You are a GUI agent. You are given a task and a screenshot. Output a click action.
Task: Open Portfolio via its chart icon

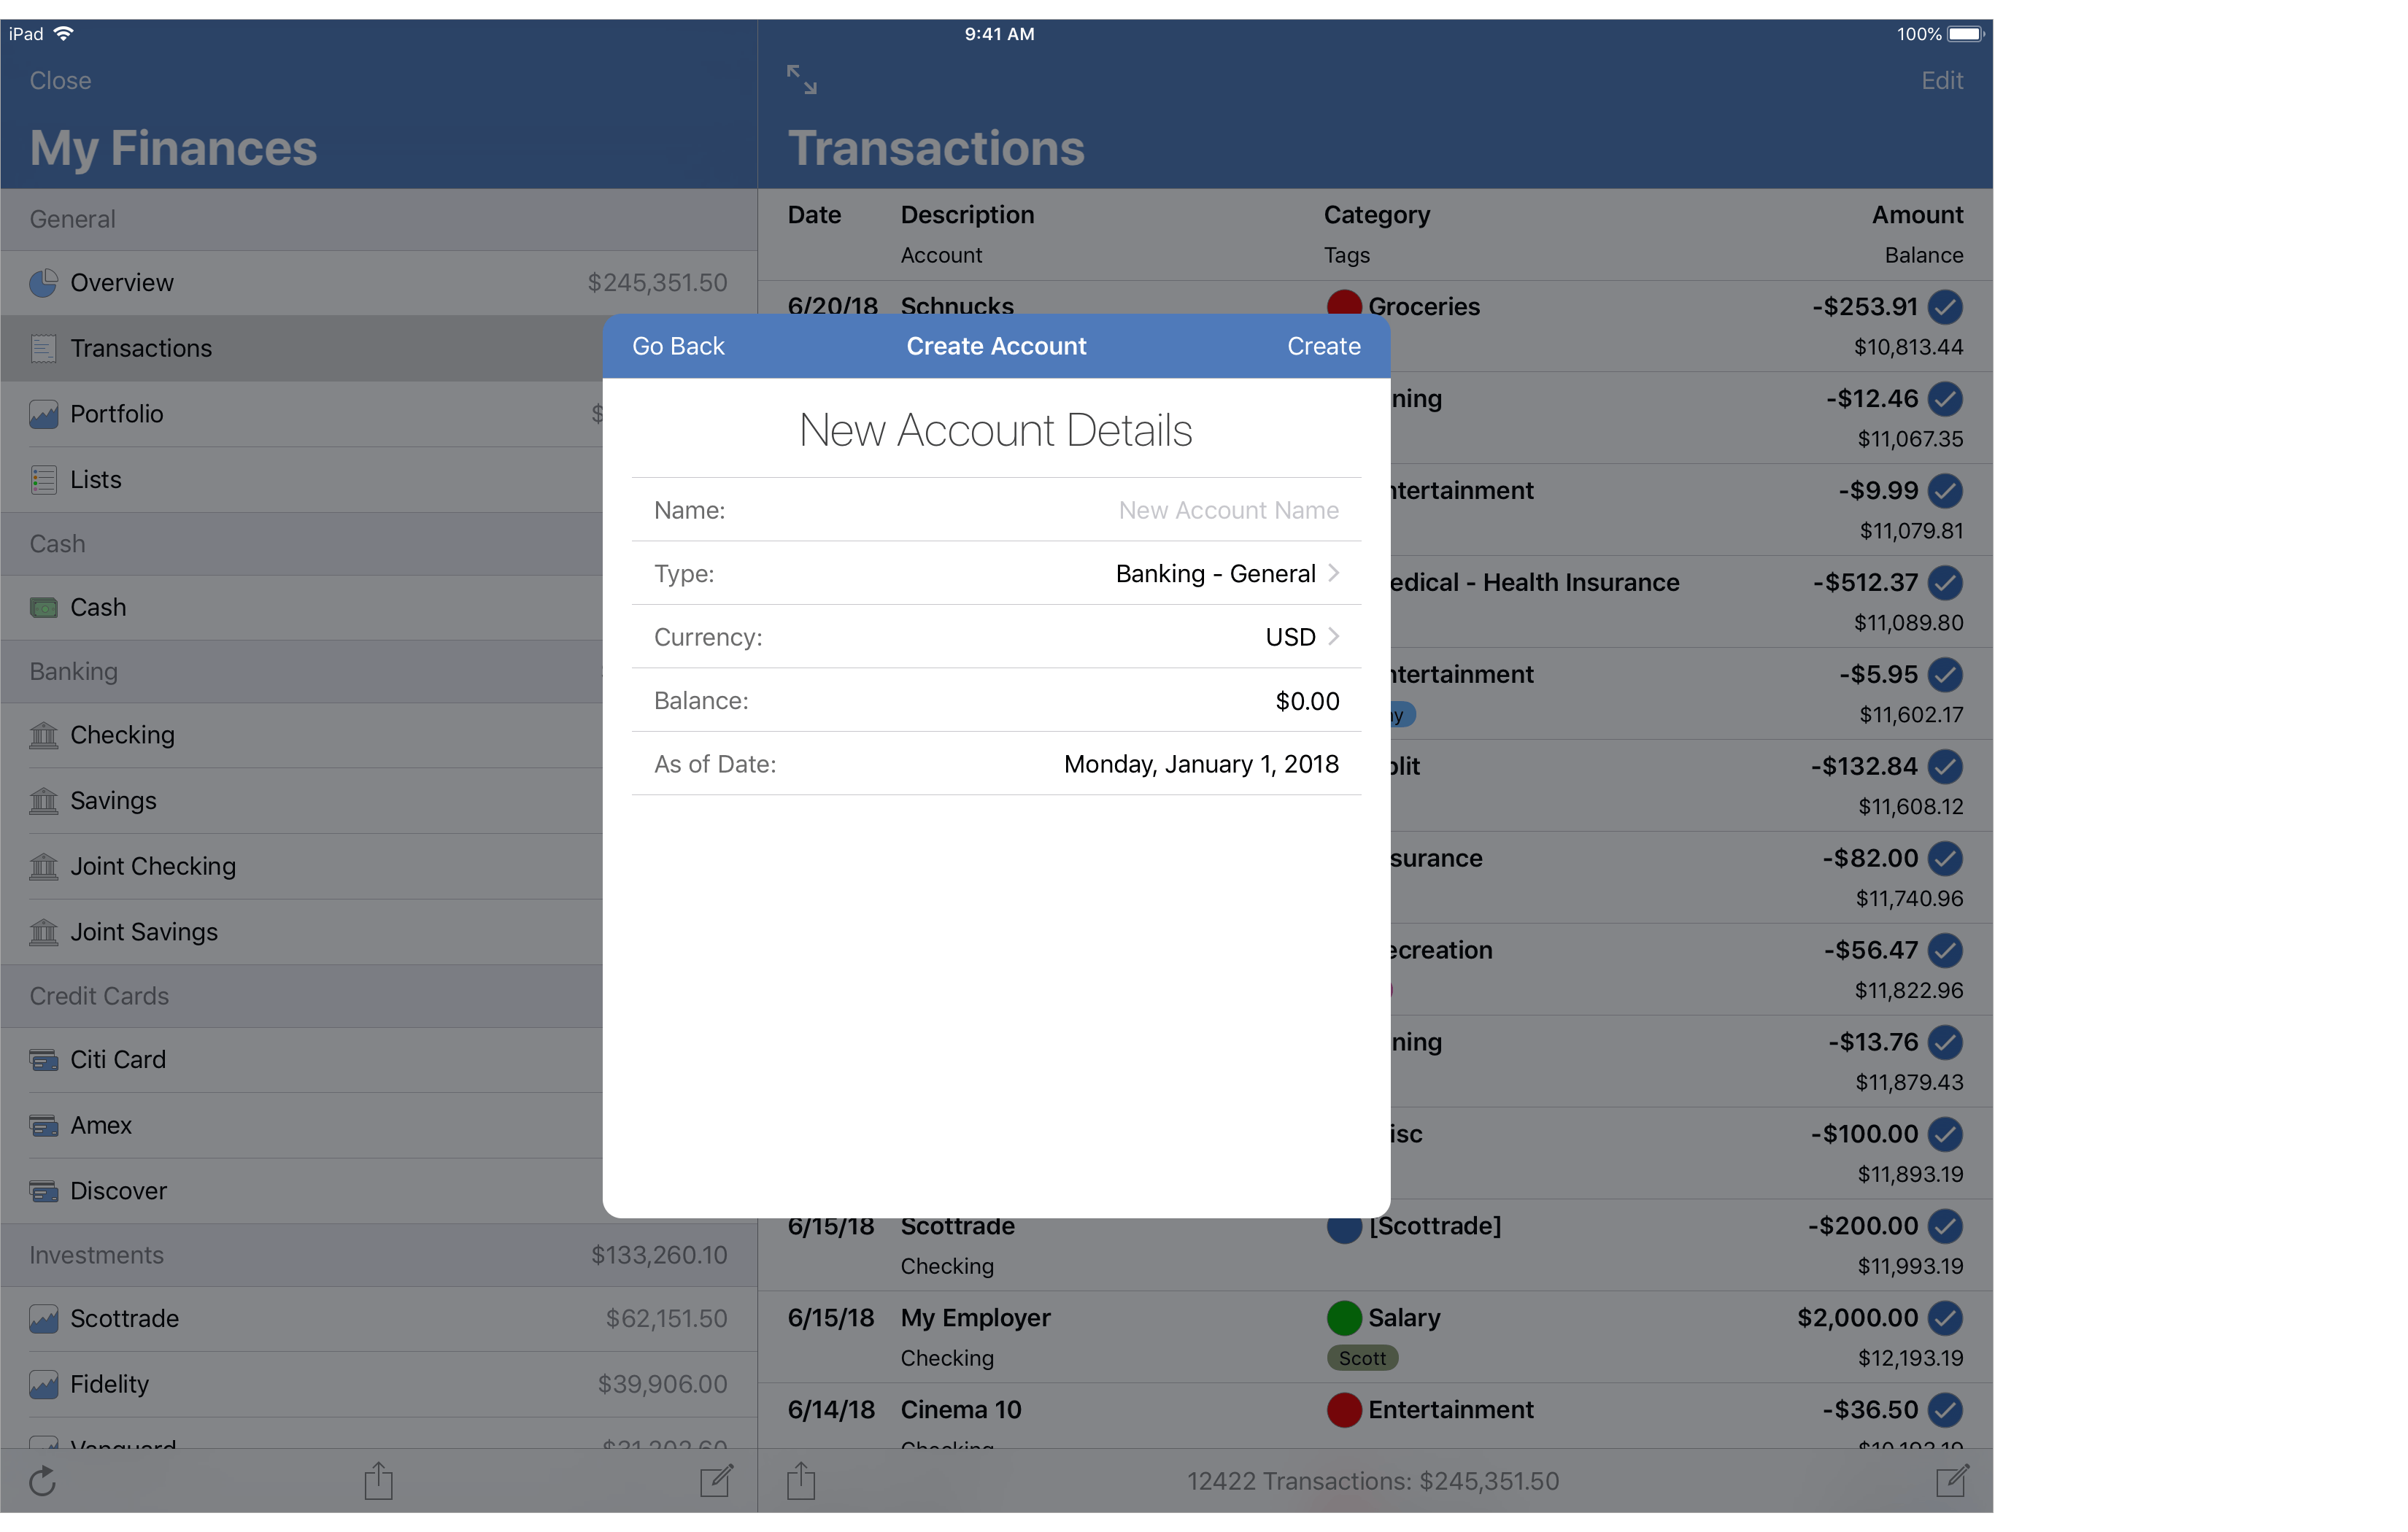click(43, 414)
